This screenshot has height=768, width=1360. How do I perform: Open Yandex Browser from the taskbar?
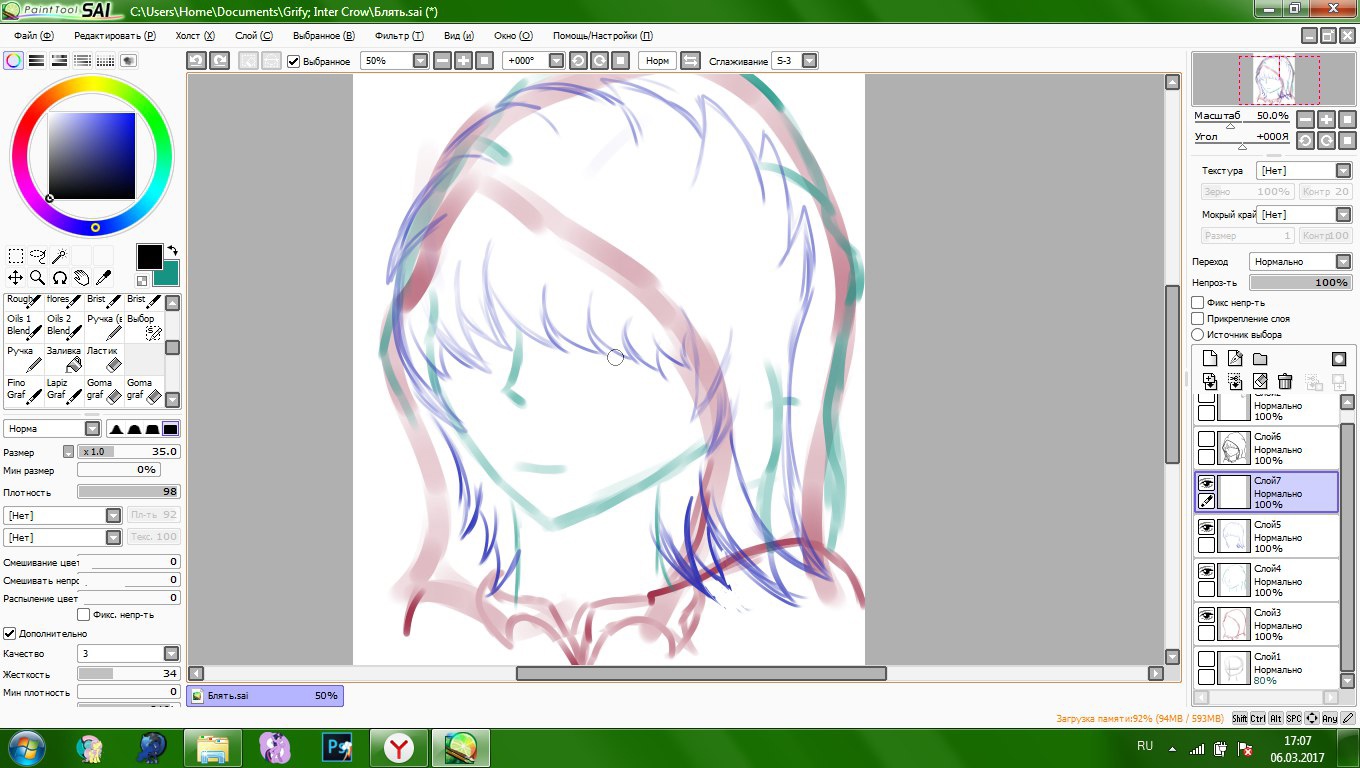pyautogui.click(x=399, y=748)
